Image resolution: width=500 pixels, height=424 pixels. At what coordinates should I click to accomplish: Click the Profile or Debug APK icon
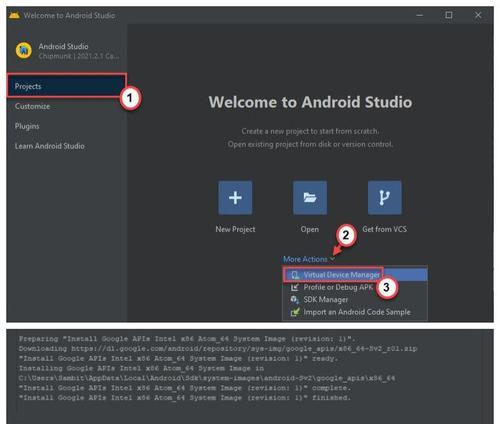click(295, 287)
